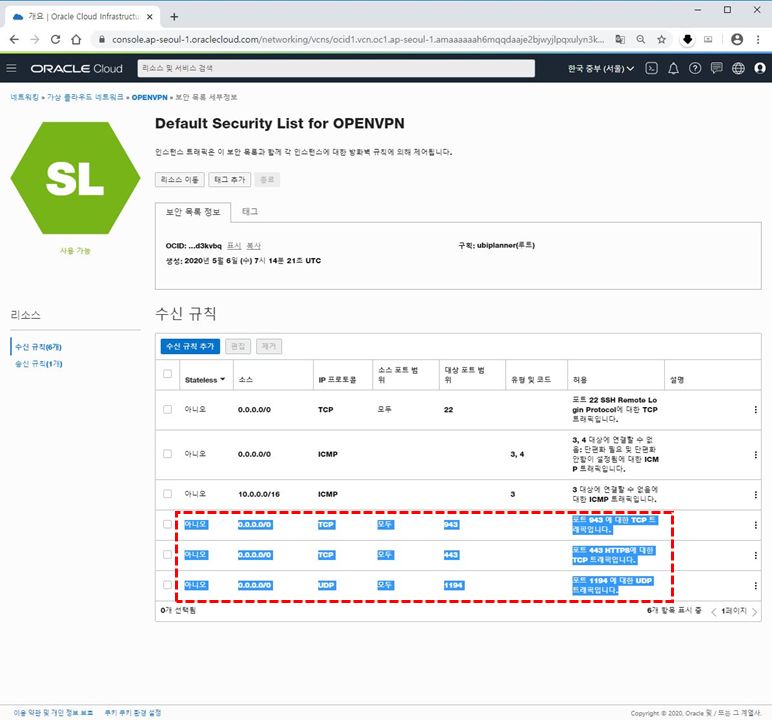Image resolution: width=772 pixels, height=720 pixels.
Task: Reload the page
Action: 55,39
